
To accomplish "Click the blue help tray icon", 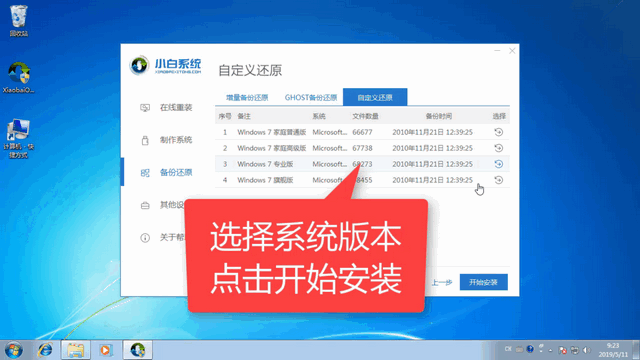I will pyautogui.click(x=530, y=349).
